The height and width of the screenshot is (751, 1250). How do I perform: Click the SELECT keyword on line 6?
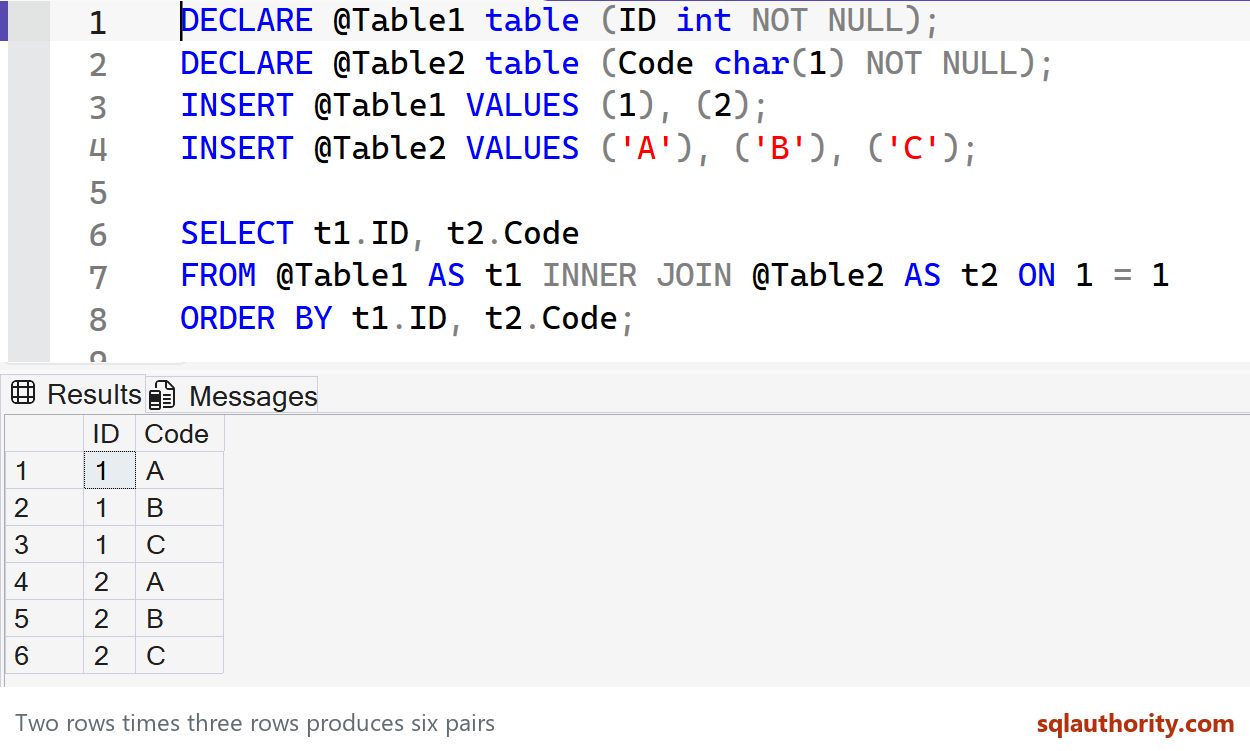(237, 234)
